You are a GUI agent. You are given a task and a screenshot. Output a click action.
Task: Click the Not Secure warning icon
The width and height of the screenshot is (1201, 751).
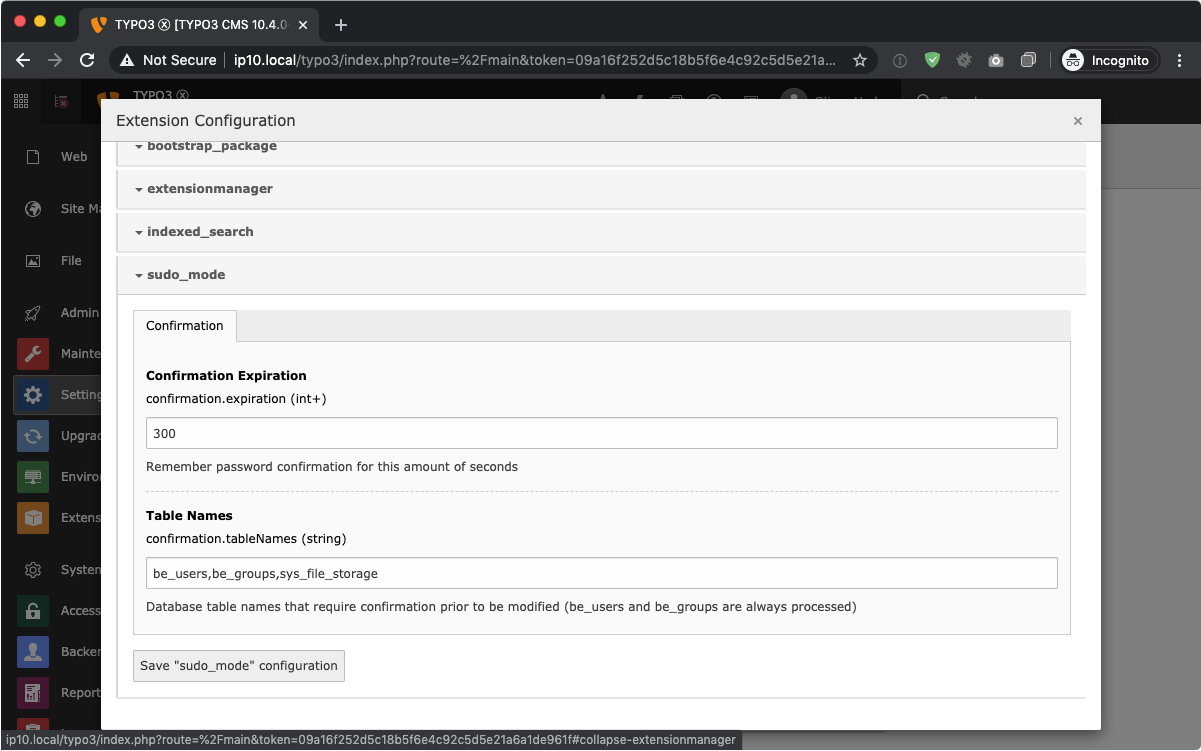point(127,60)
